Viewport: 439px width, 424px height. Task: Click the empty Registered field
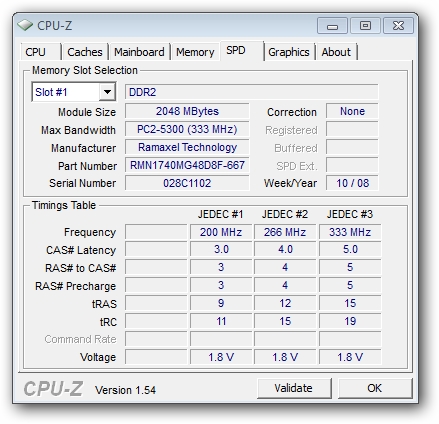[352, 129]
